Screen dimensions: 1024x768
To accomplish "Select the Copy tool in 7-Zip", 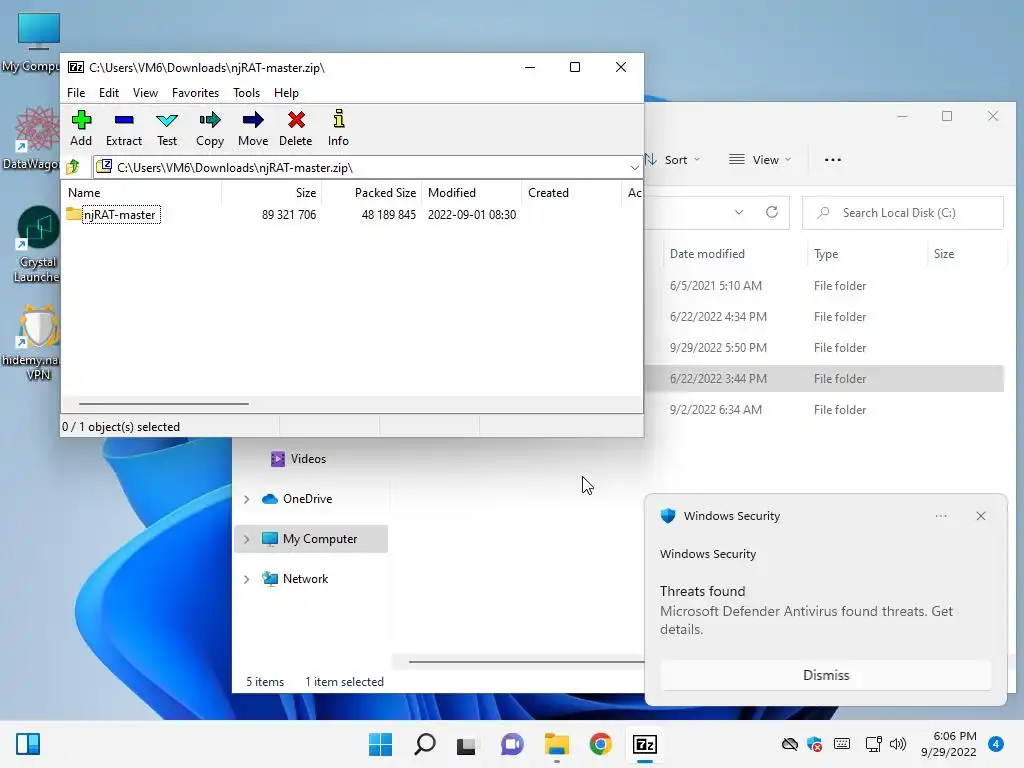I will tap(210, 128).
